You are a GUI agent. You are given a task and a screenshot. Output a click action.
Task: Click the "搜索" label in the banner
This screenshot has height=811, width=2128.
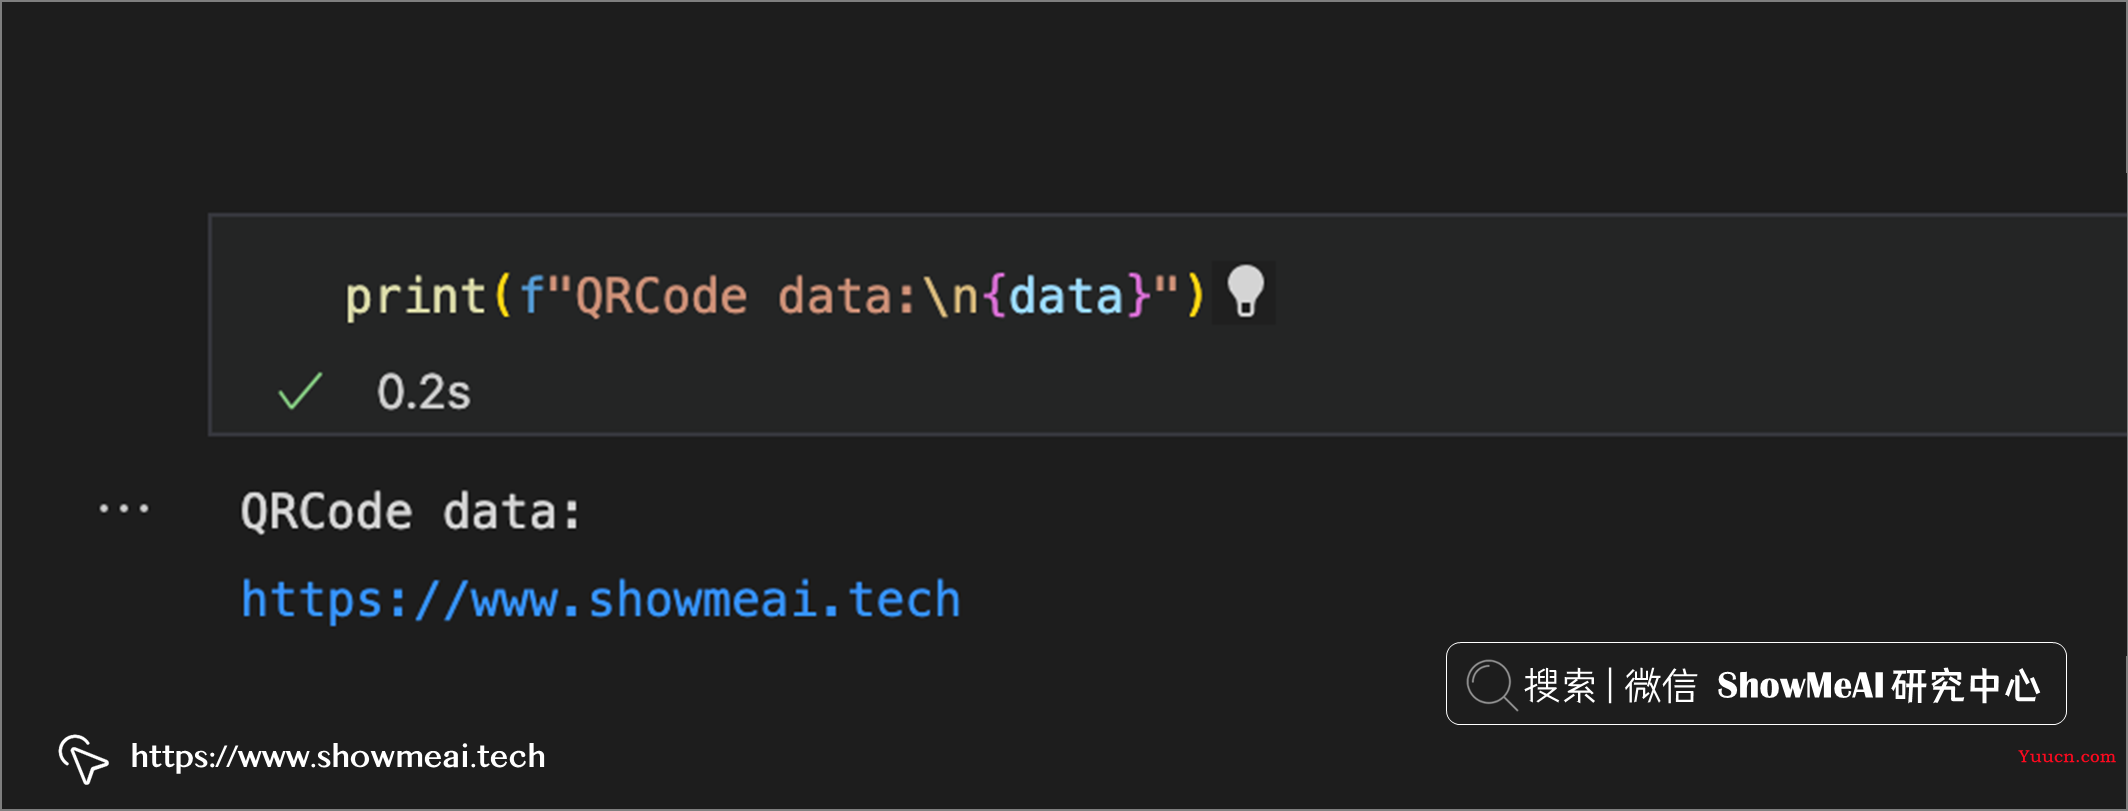click(1560, 686)
